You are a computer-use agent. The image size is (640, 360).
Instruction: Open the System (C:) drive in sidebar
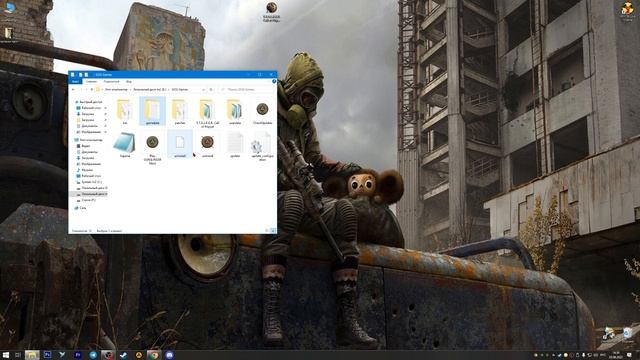click(x=90, y=182)
